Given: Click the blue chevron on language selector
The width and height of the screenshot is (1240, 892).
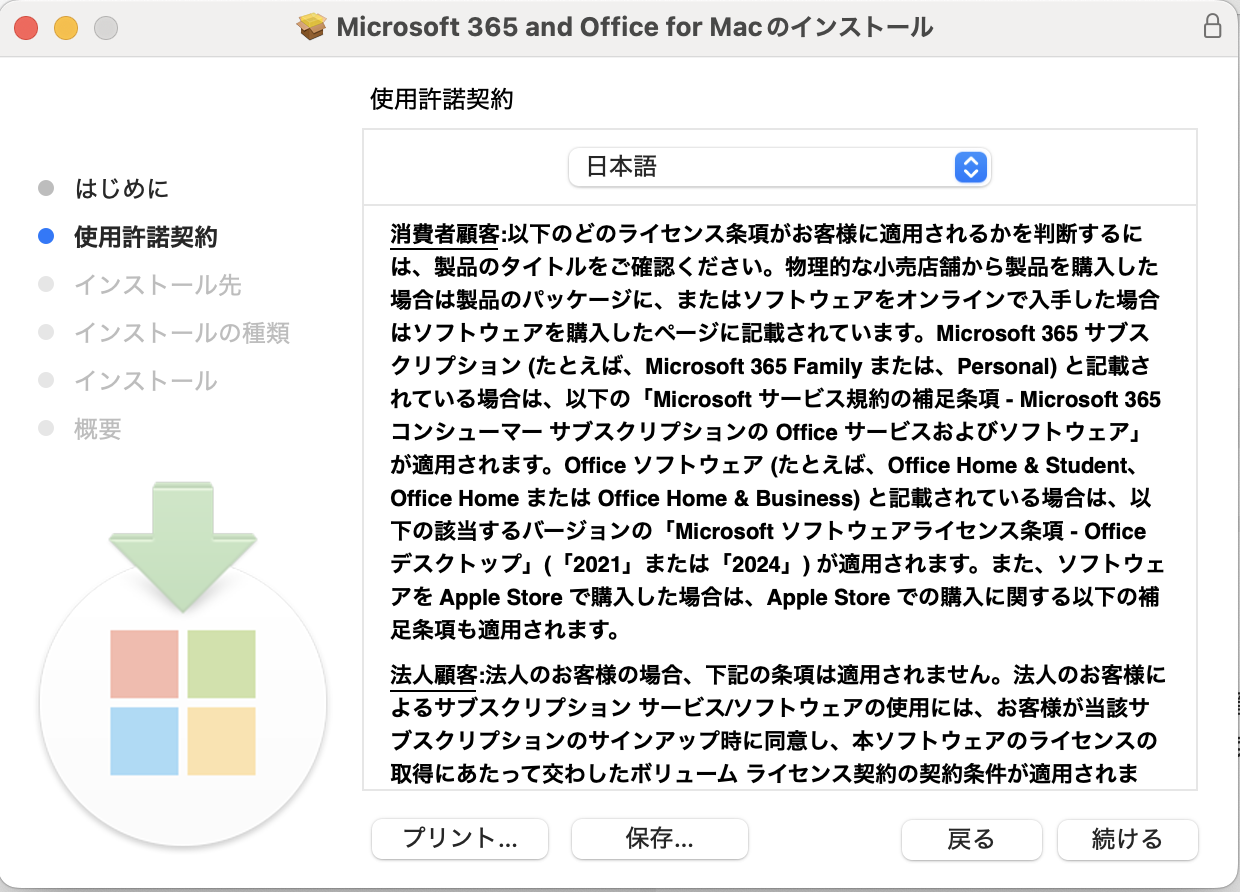Looking at the screenshot, I should click(x=971, y=167).
